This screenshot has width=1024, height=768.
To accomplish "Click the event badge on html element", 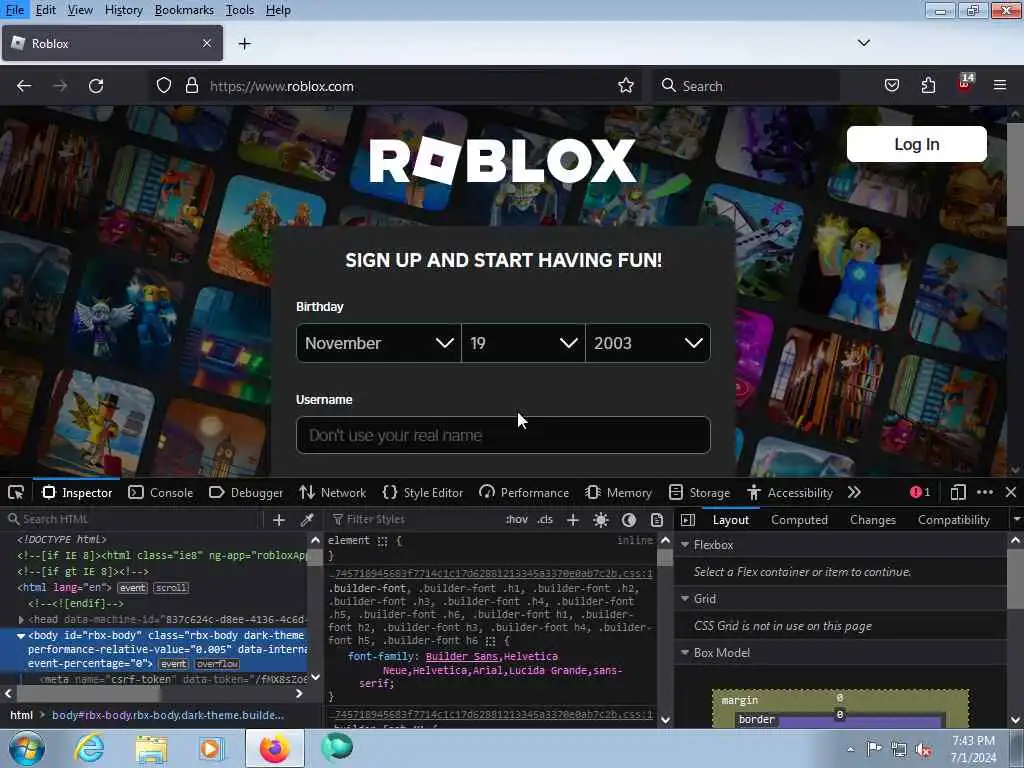I will pyautogui.click(x=133, y=588).
